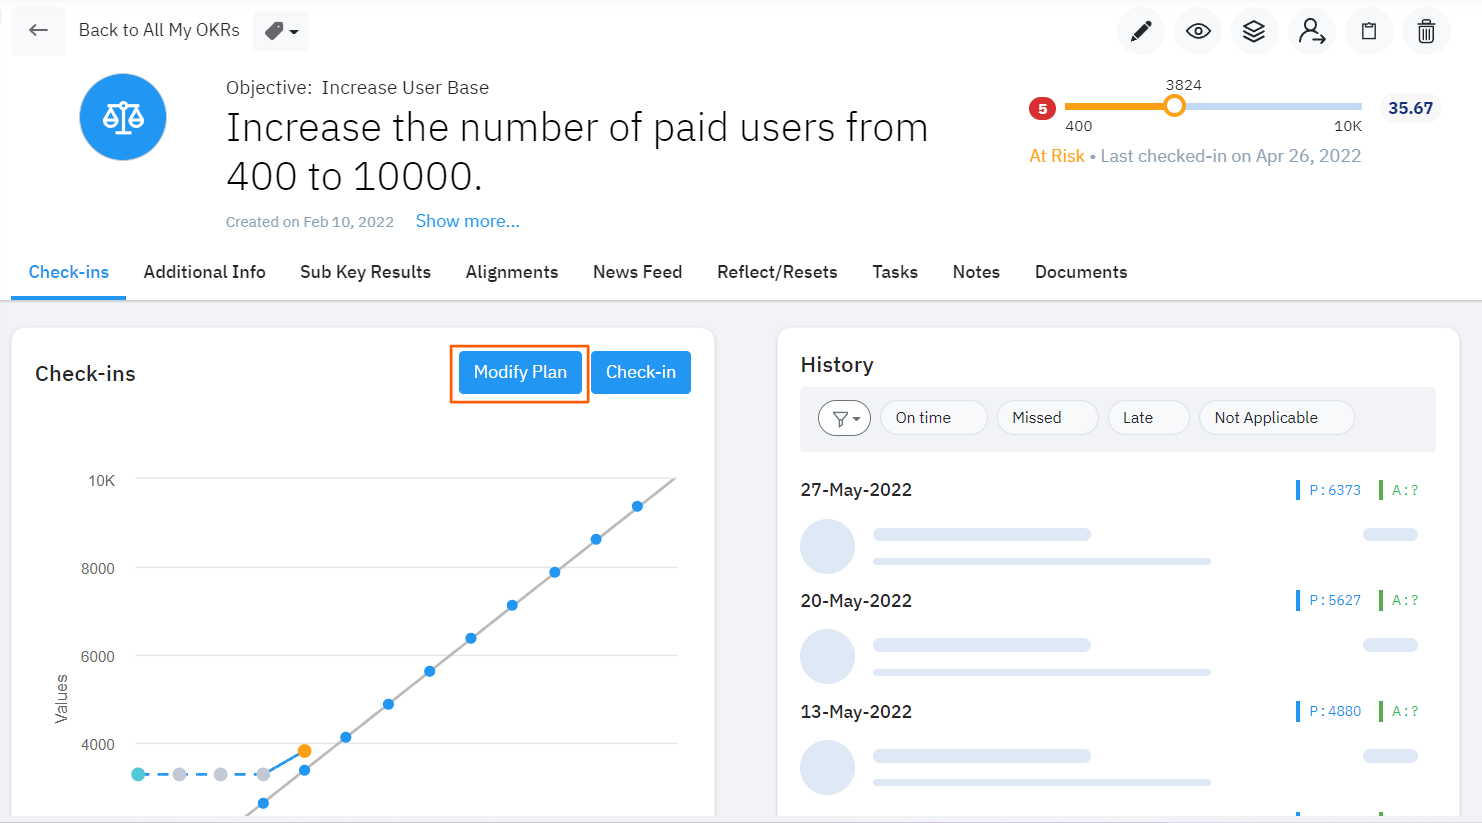Click the red badge showing 5
Image resolution: width=1482 pixels, height=823 pixels.
click(x=1042, y=108)
